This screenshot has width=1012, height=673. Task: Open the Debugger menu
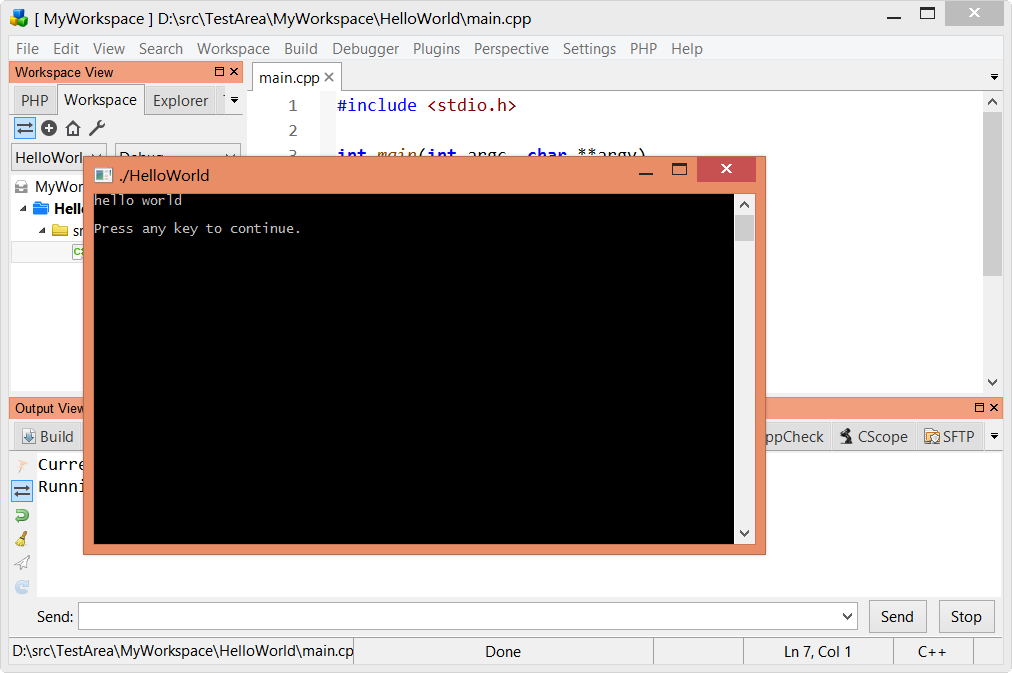click(365, 48)
